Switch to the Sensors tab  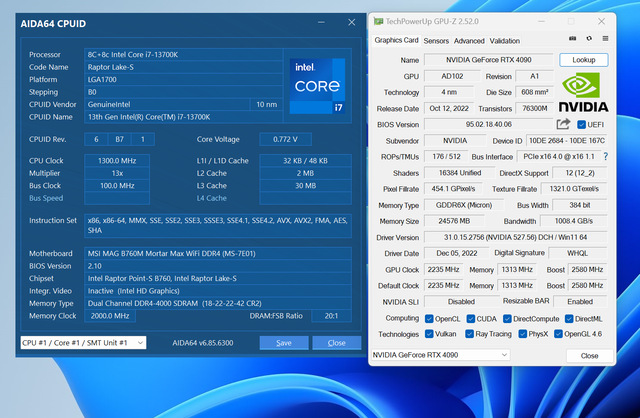click(436, 41)
